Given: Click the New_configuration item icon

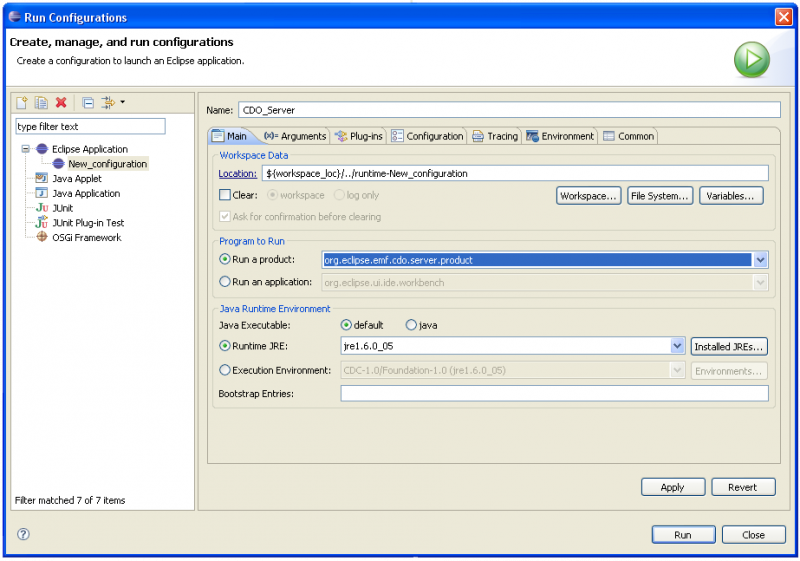Looking at the screenshot, I should (59, 164).
